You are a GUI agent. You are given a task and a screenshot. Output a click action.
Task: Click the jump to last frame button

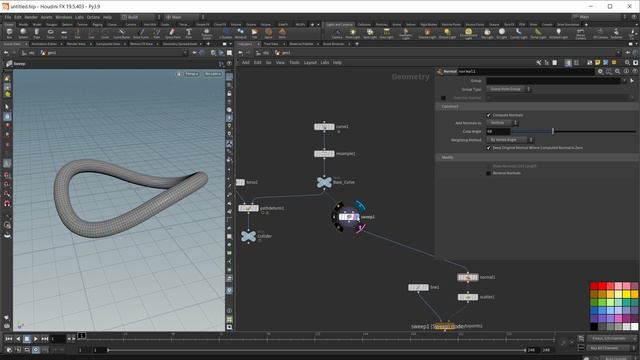[44, 339]
